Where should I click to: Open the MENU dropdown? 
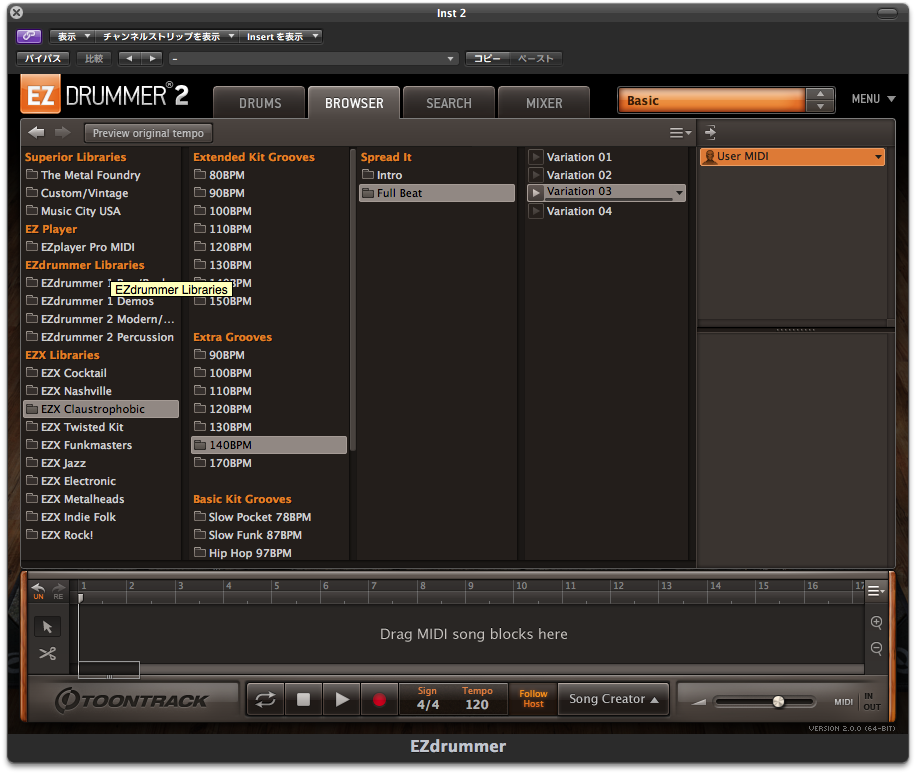point(873,99)
